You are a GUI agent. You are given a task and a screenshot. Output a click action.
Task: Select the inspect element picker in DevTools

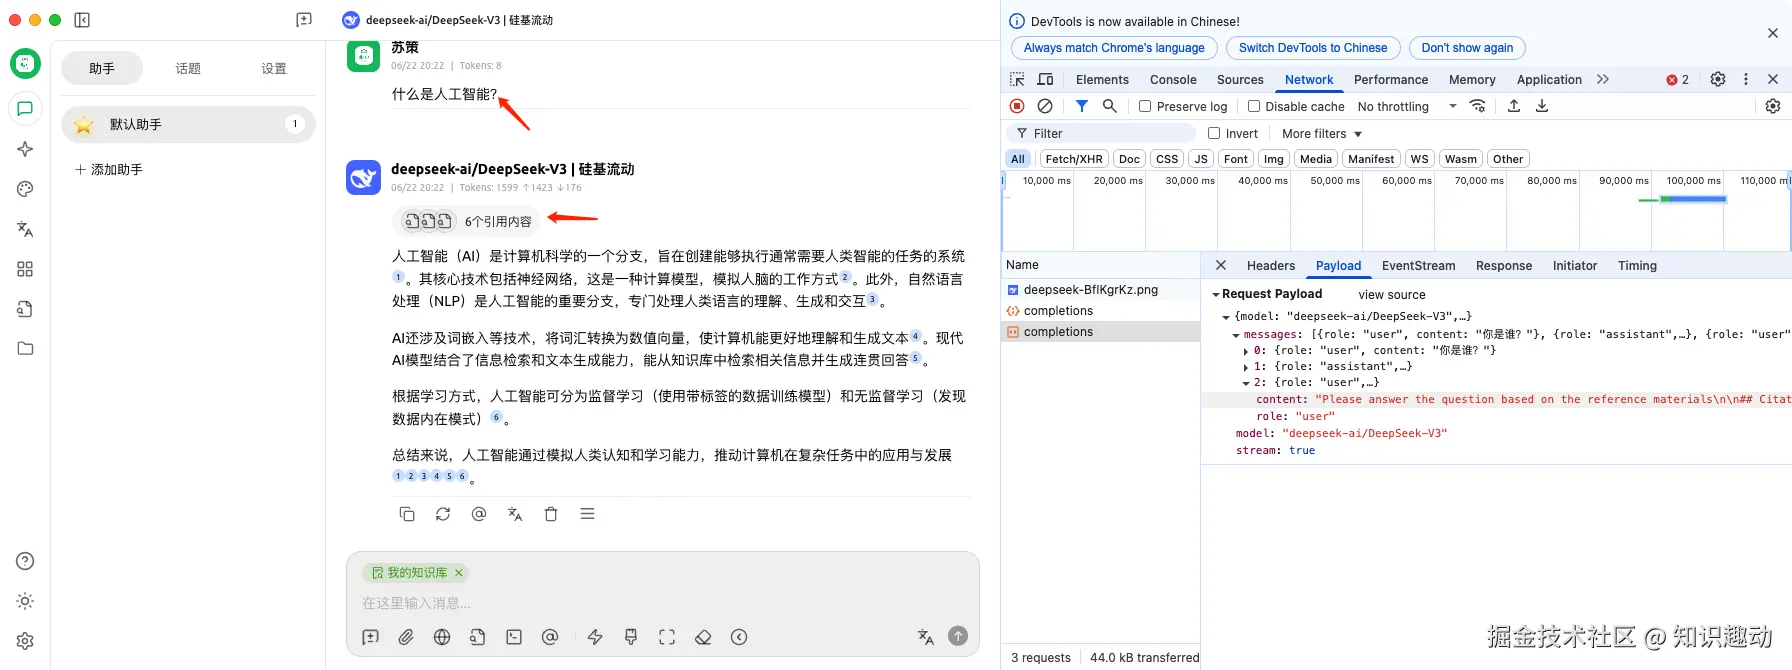[1017, 79]
